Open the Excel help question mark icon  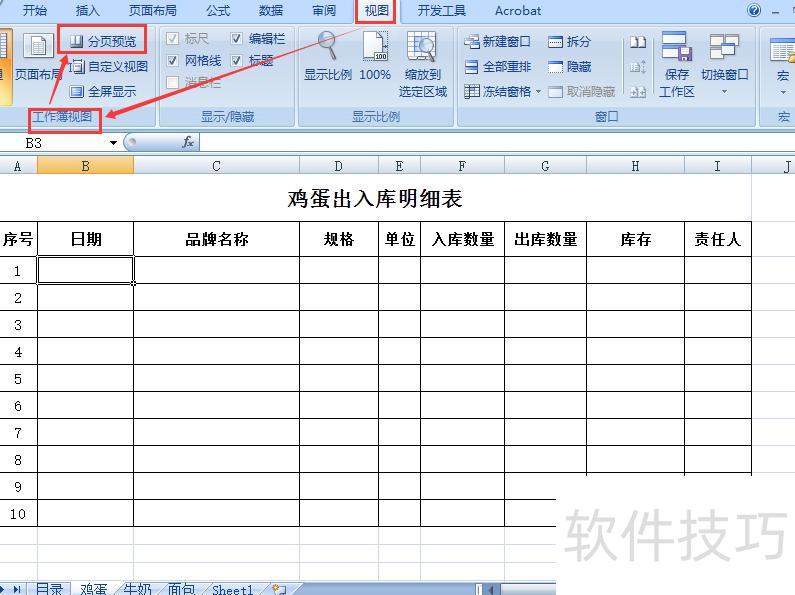(x=754, y=10)
